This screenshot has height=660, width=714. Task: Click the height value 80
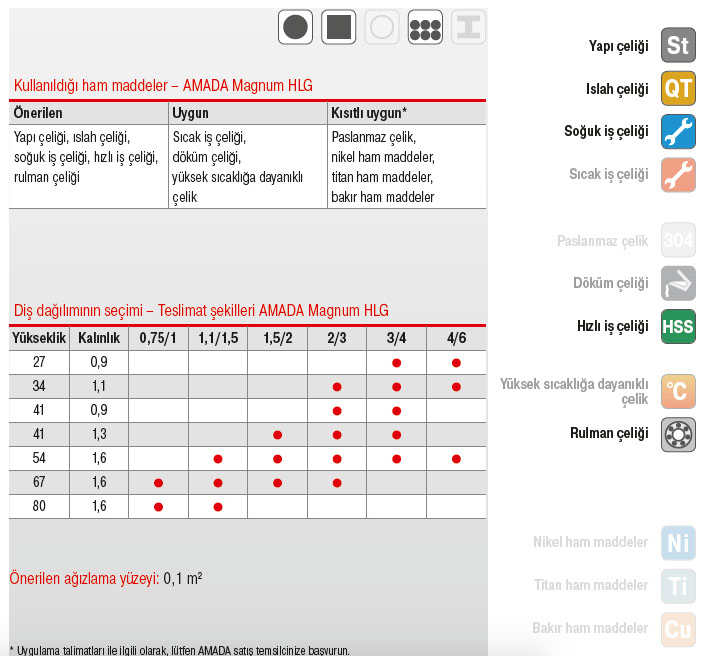(x=39, y=506)
